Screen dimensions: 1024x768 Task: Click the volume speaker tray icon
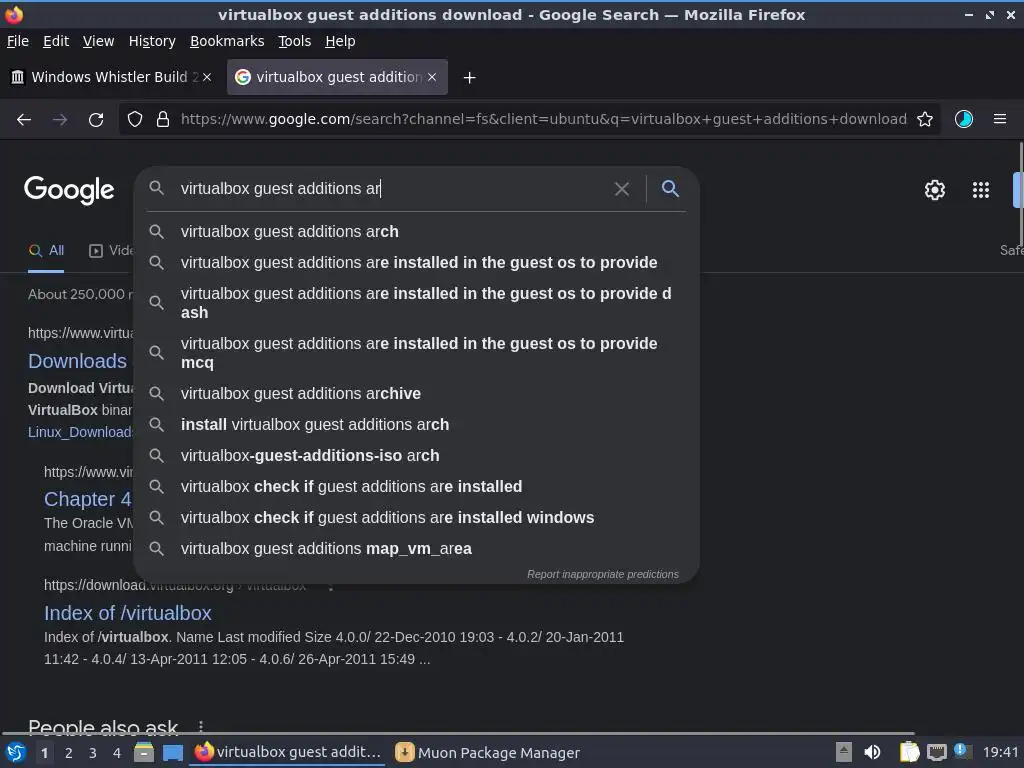pos(872,752)
